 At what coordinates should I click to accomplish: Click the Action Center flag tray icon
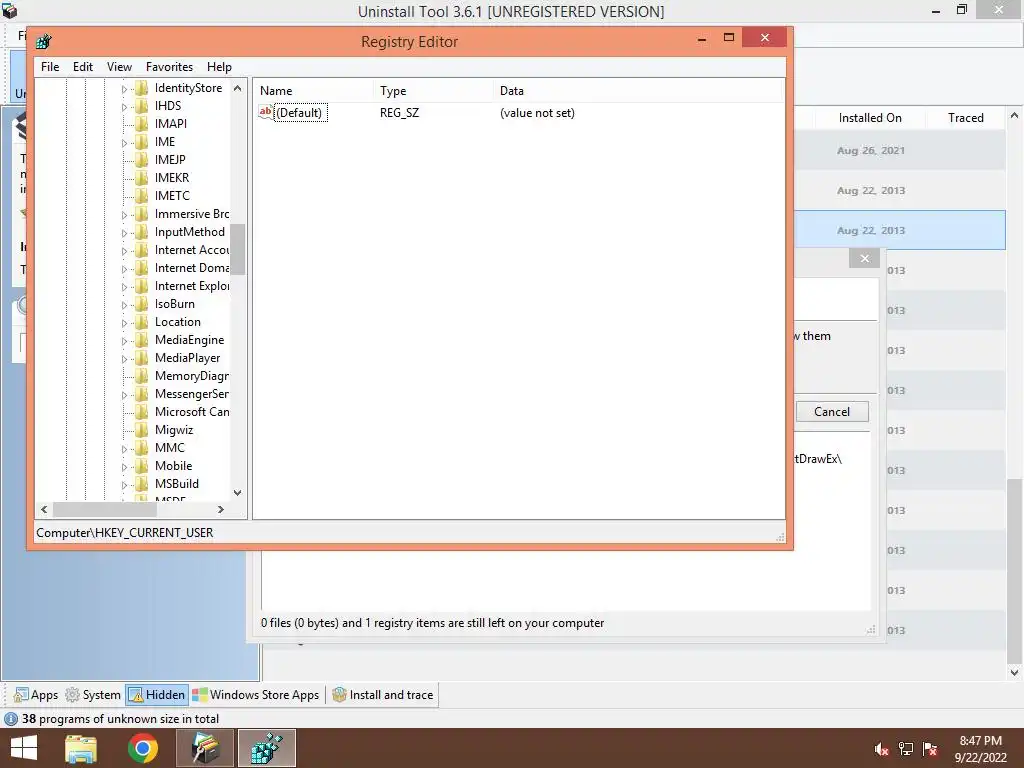tap(930, 749)
